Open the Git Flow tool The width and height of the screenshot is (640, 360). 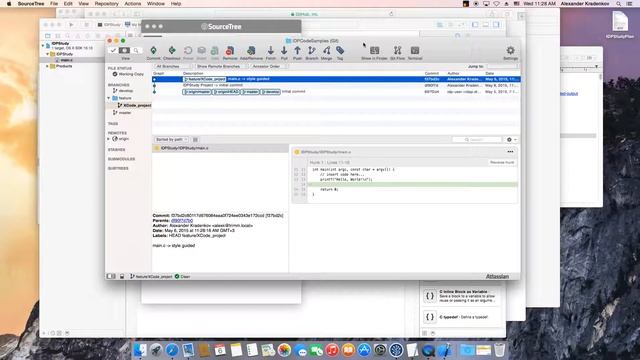(397, 51)
